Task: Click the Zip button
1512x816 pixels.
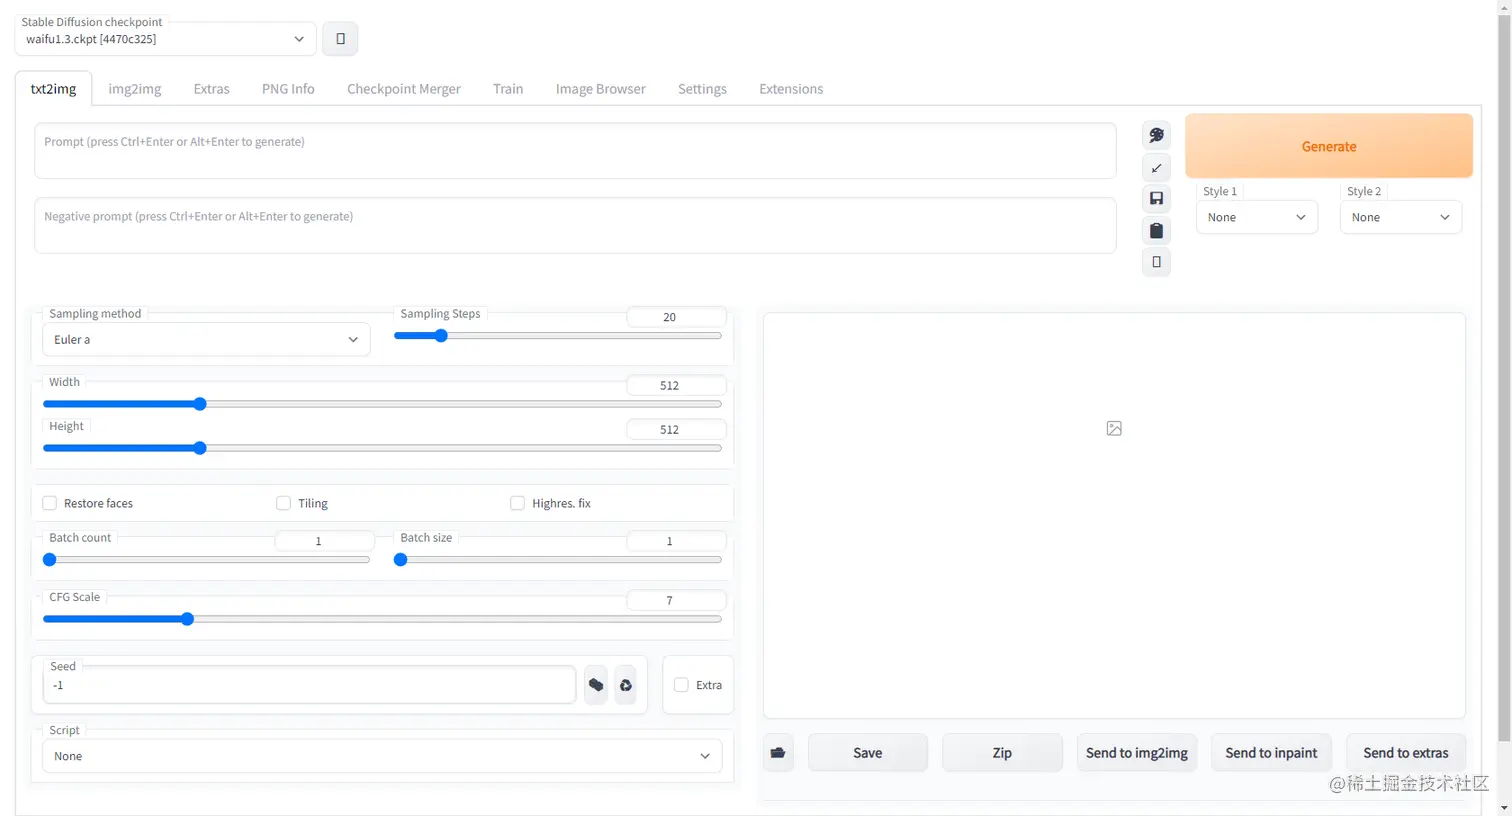Action: tap(1002, 753)
